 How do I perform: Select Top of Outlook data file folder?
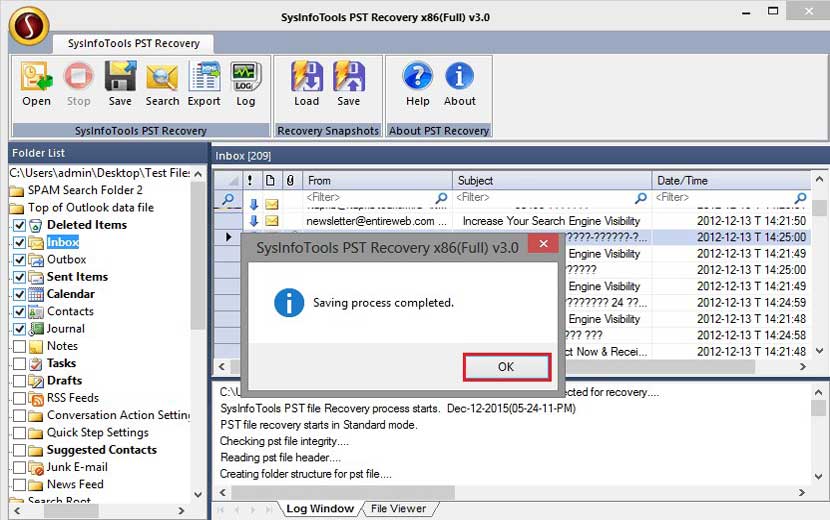click(x=91, y=208)
